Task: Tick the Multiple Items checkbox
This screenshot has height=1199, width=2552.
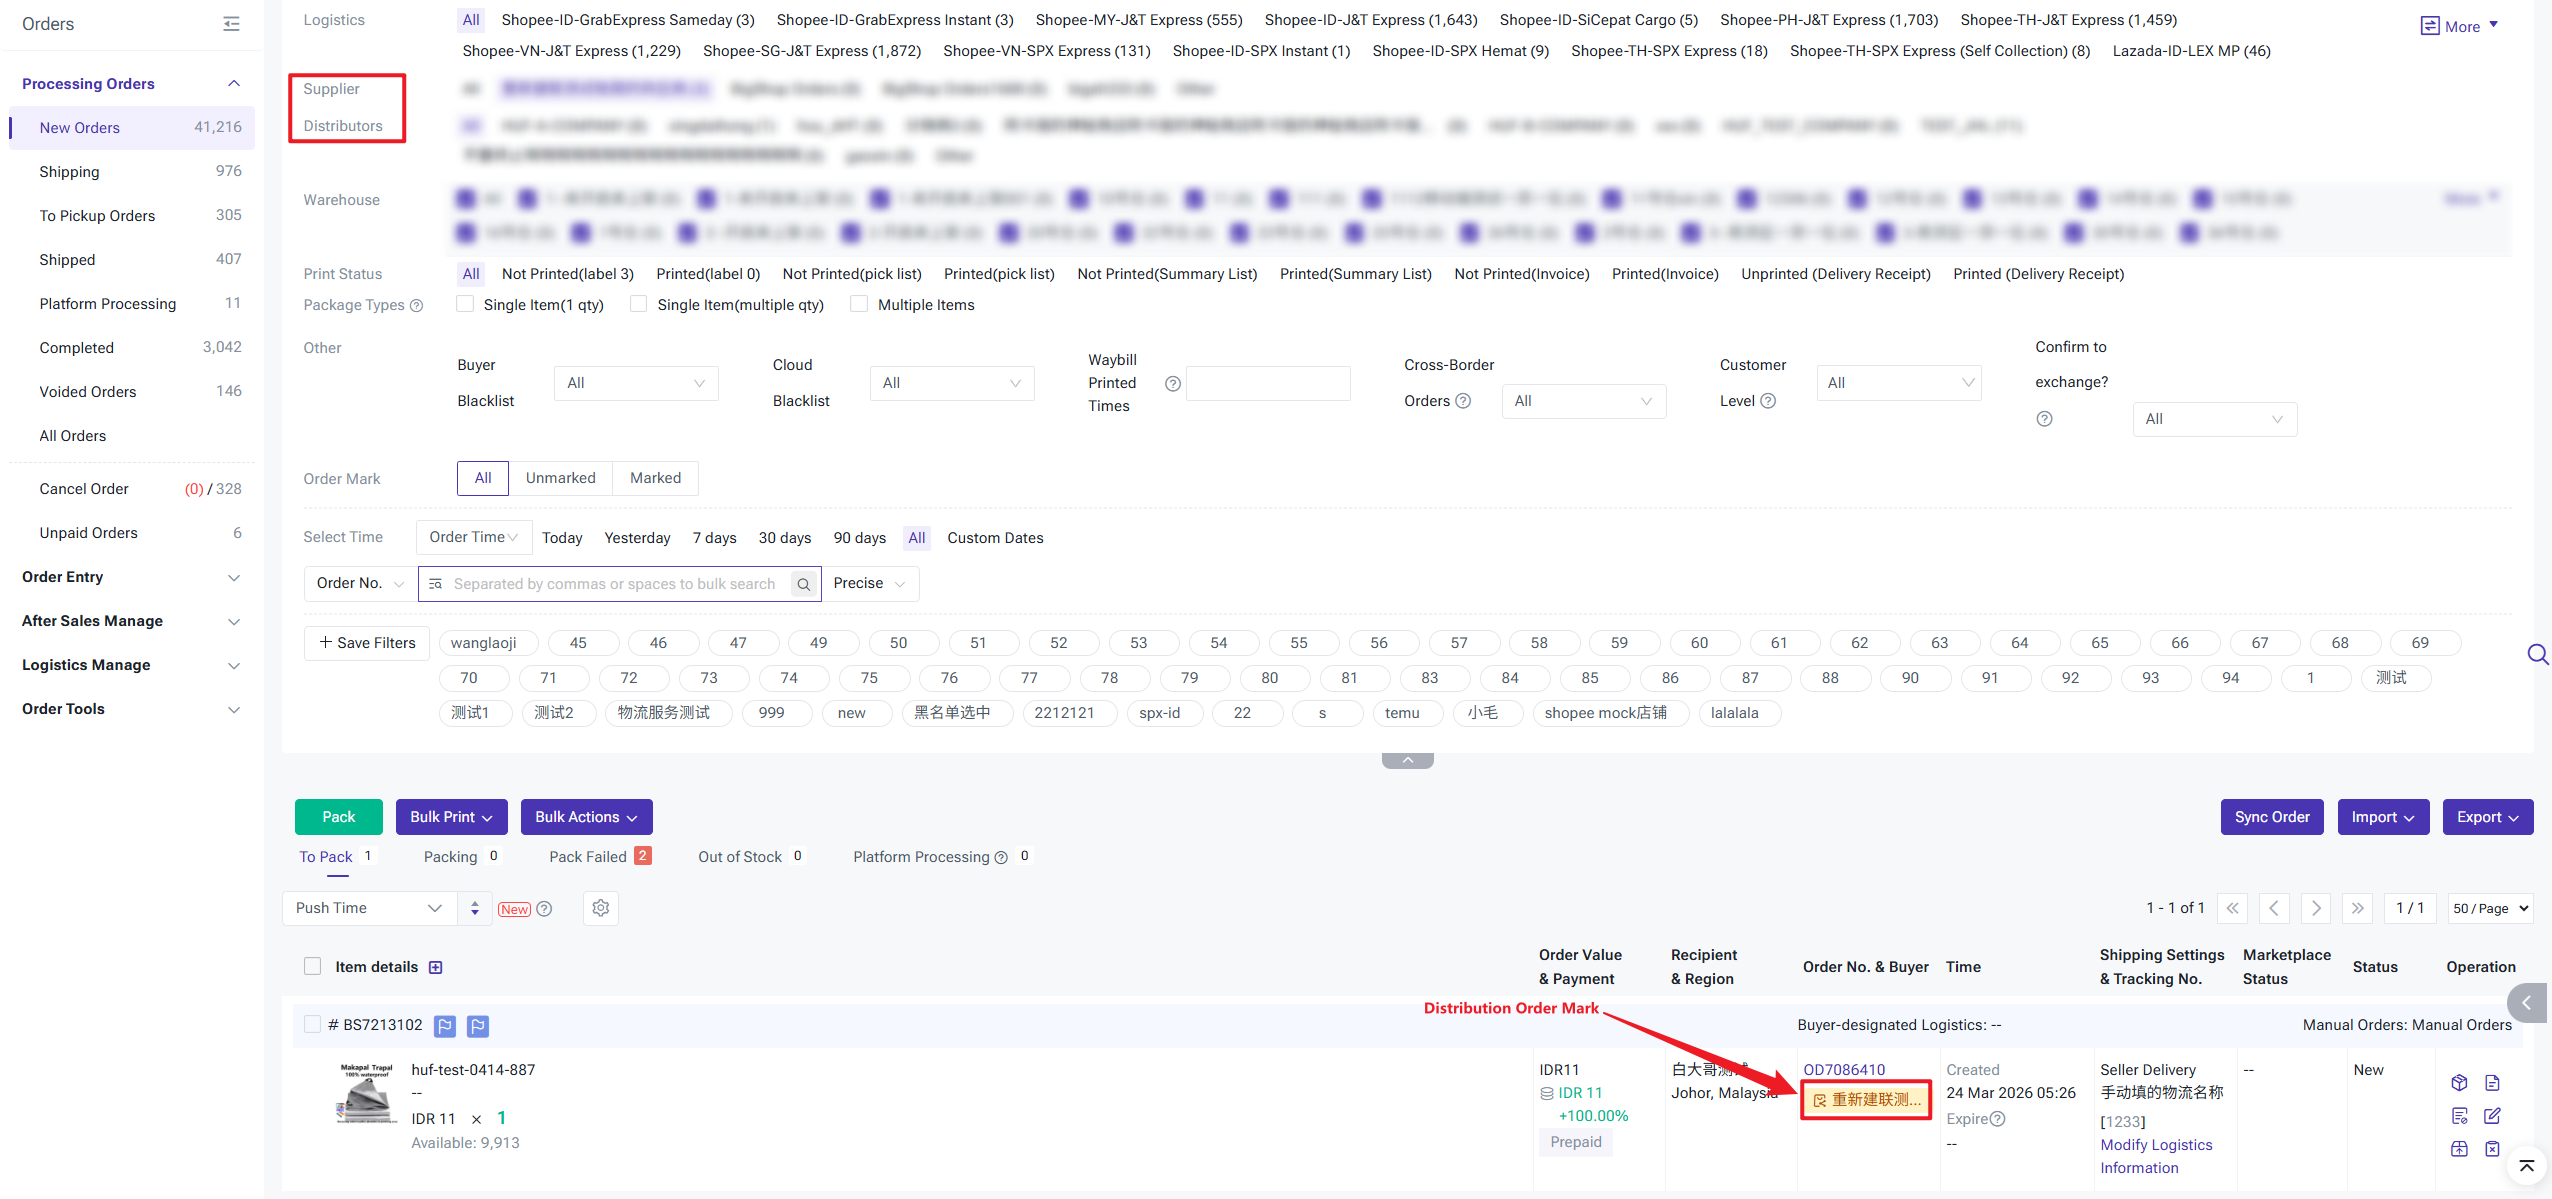Action: click(859, 304)
